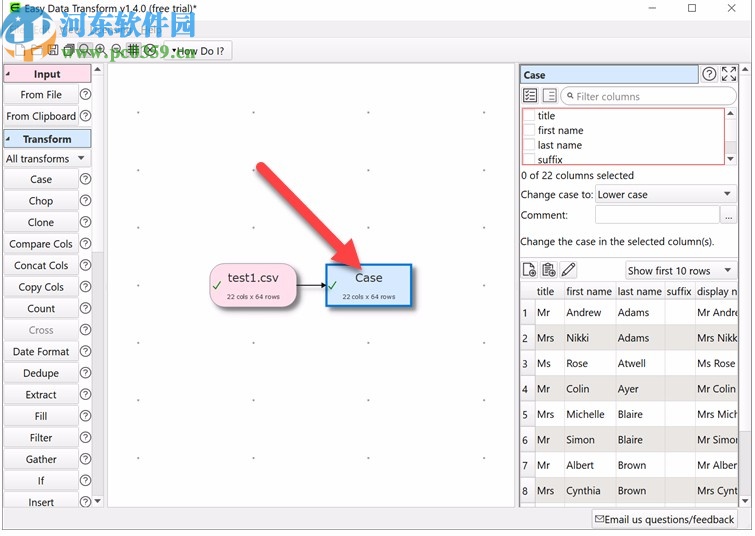
Task: Open the help icon for the Count transform
Action: click(85, 308)
